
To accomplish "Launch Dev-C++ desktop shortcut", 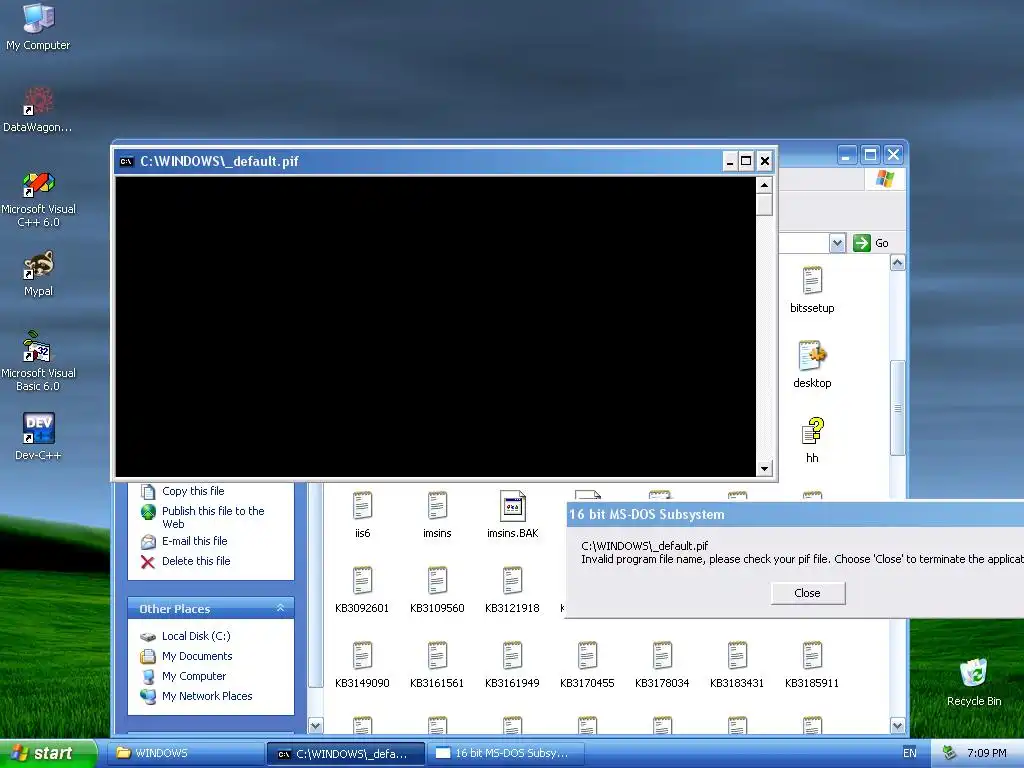I will pyautogui.click(x=38, y=436).
